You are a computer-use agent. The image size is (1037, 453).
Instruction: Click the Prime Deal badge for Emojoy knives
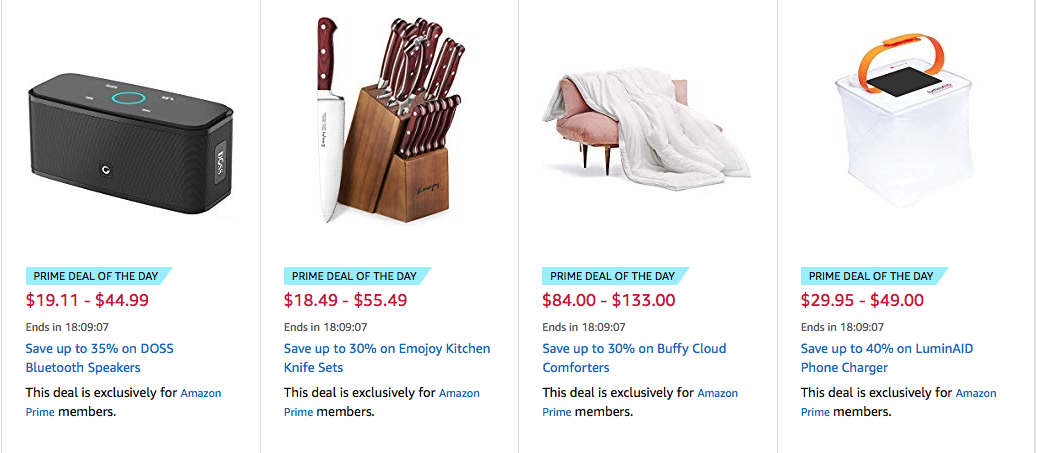click(x=357, y=276)
